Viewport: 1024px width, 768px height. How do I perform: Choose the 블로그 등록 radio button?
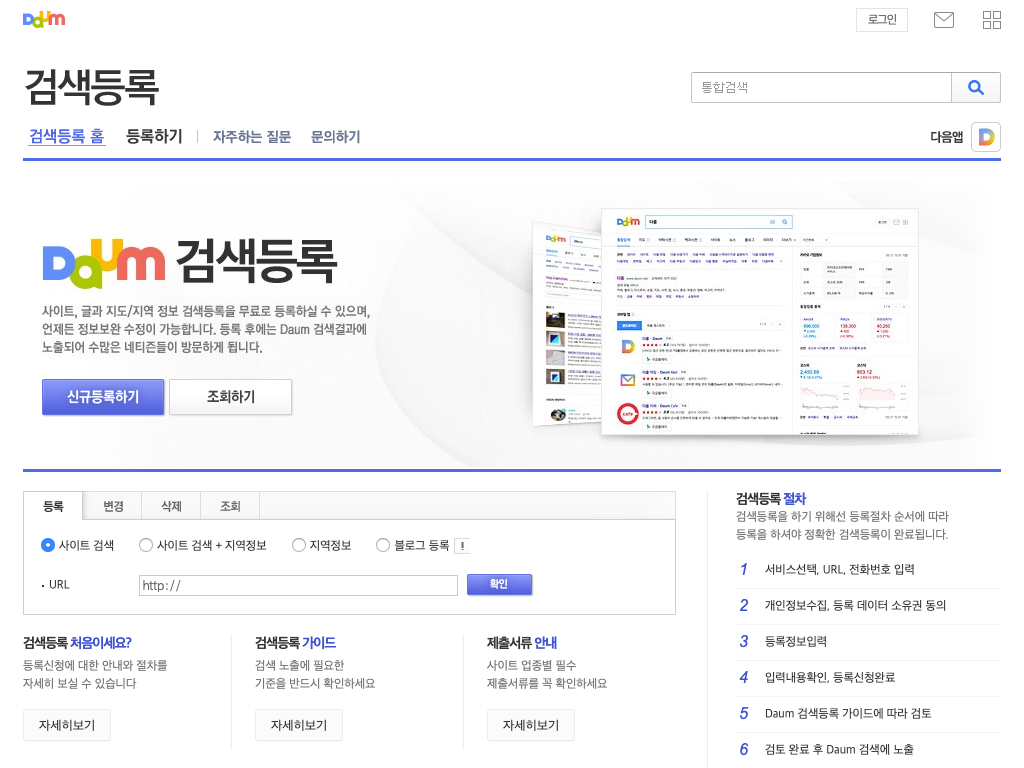pyautogui.click(x=383, y=545)
